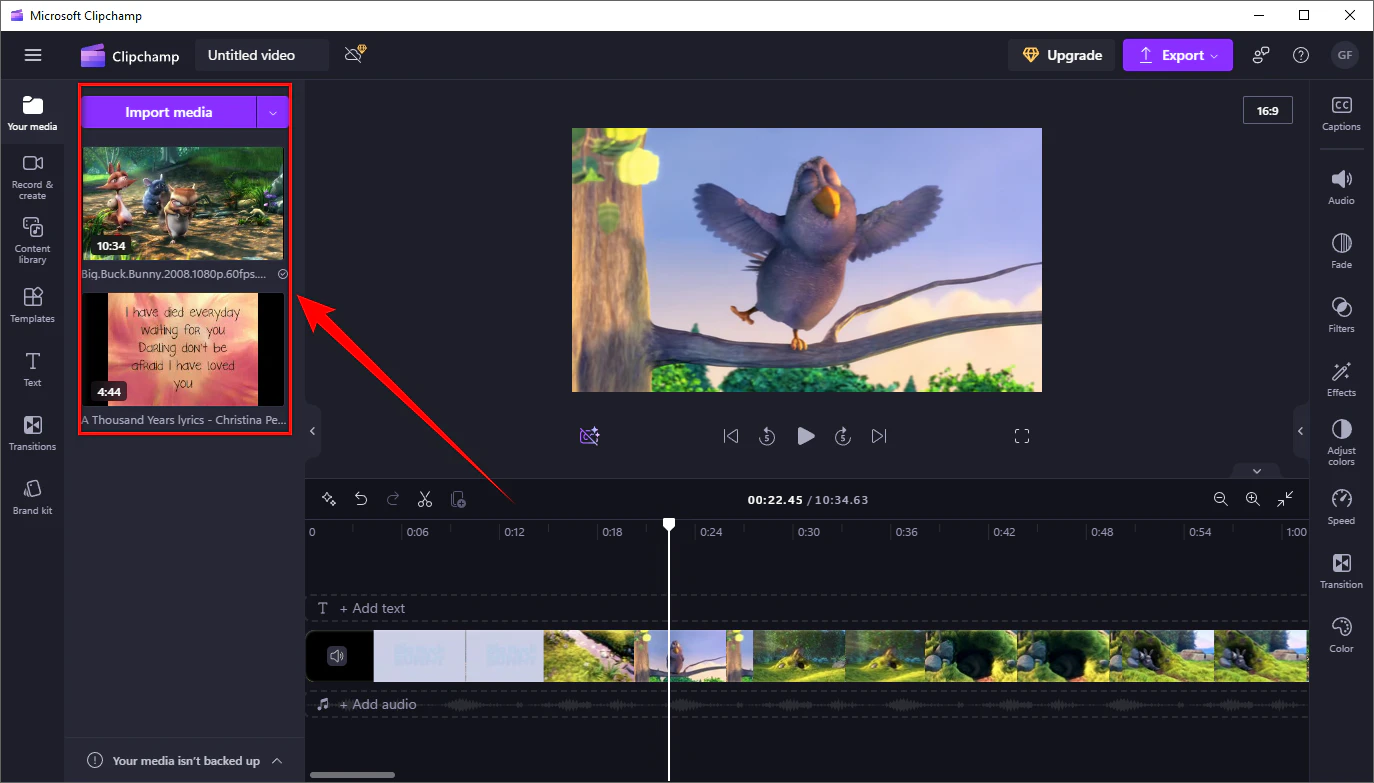Open the Transition panel in right sidebar
Screen dimensions: 1374x783
pos(1341,571)
